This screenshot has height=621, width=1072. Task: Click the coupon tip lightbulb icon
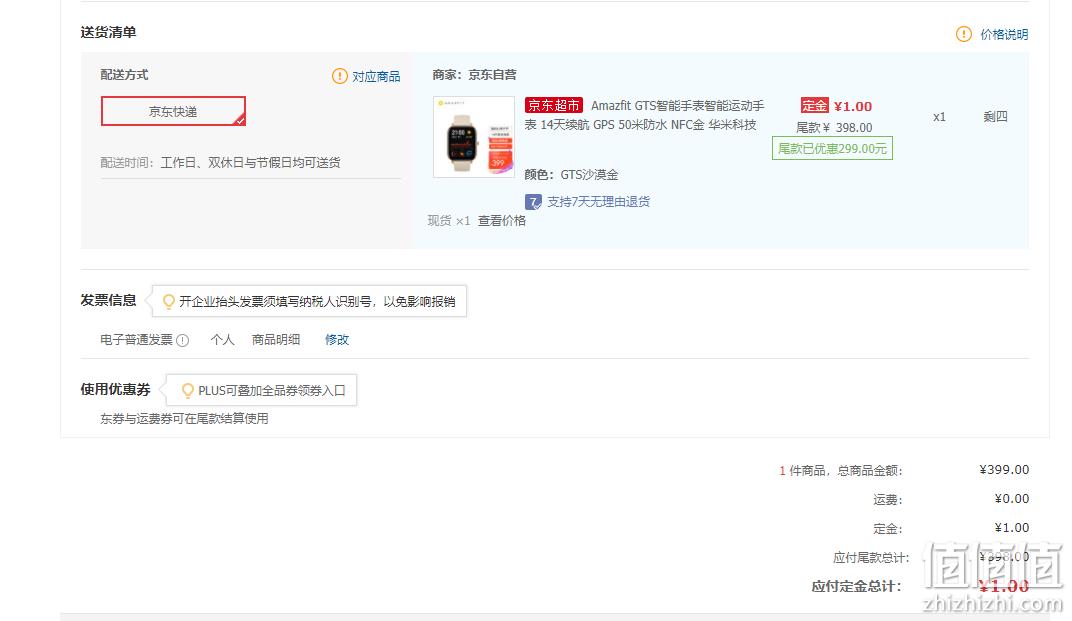click(x=187, y=391)
